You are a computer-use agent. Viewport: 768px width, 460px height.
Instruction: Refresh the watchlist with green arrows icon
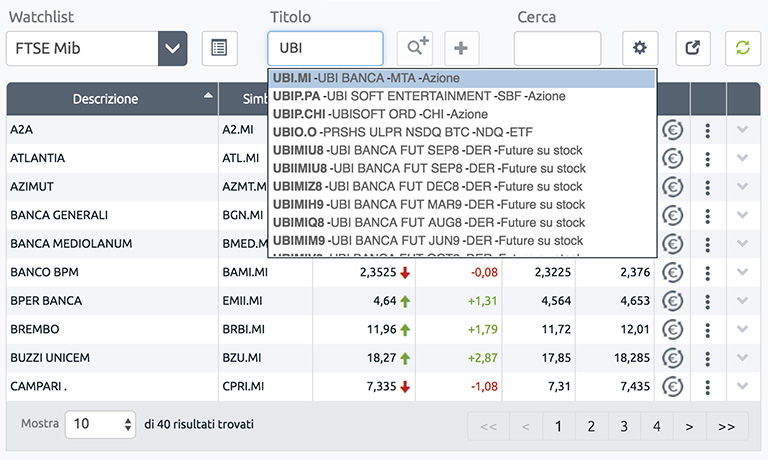pos(743,48)
